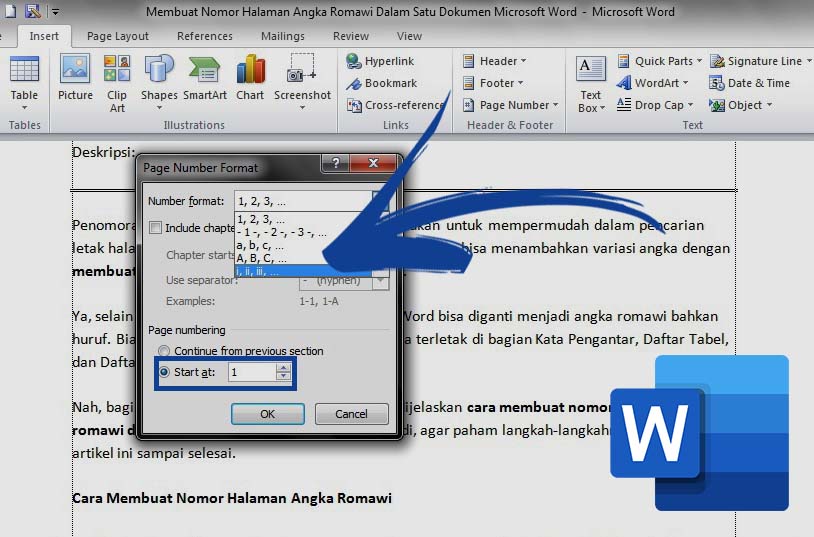Click "artikel ini sampai selesai." line
The image size is (814, 537).
(154, 453)
